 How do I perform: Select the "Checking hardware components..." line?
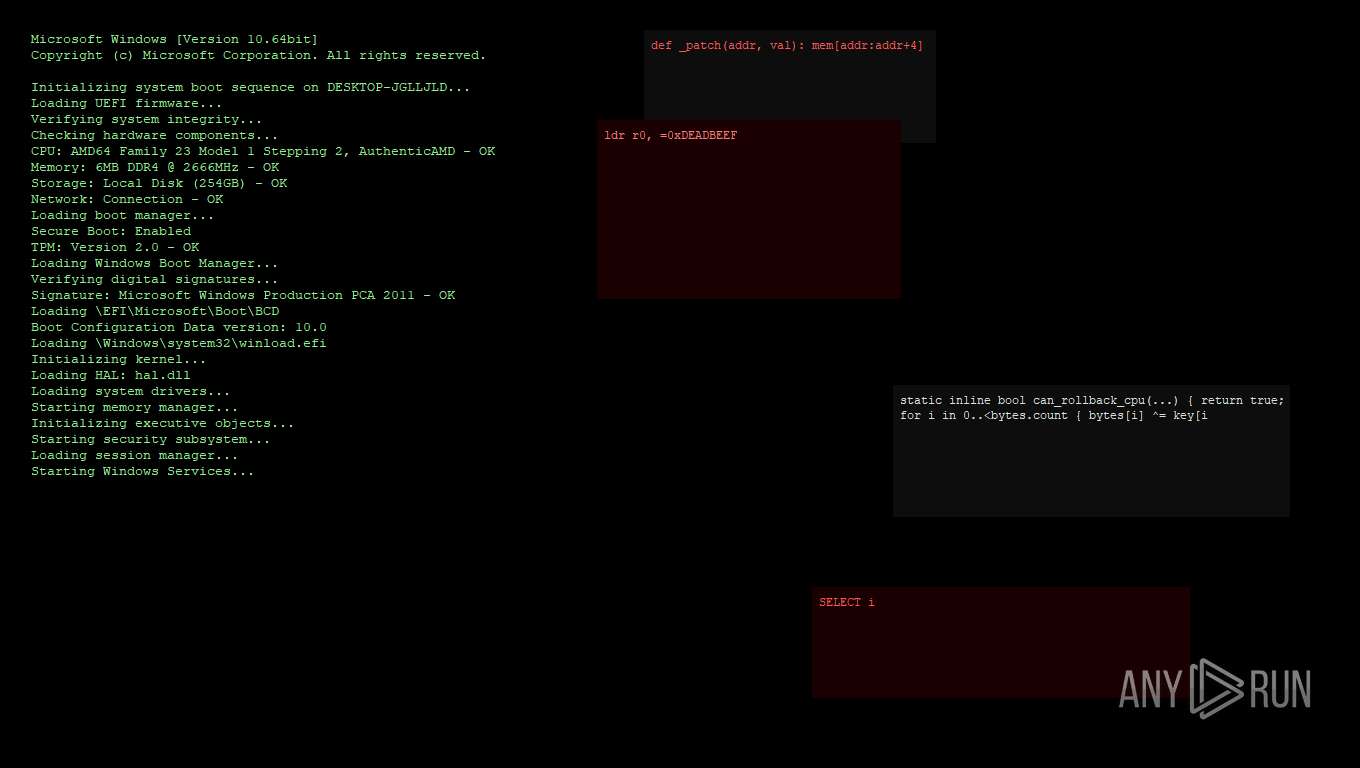[x=154, y=136]
